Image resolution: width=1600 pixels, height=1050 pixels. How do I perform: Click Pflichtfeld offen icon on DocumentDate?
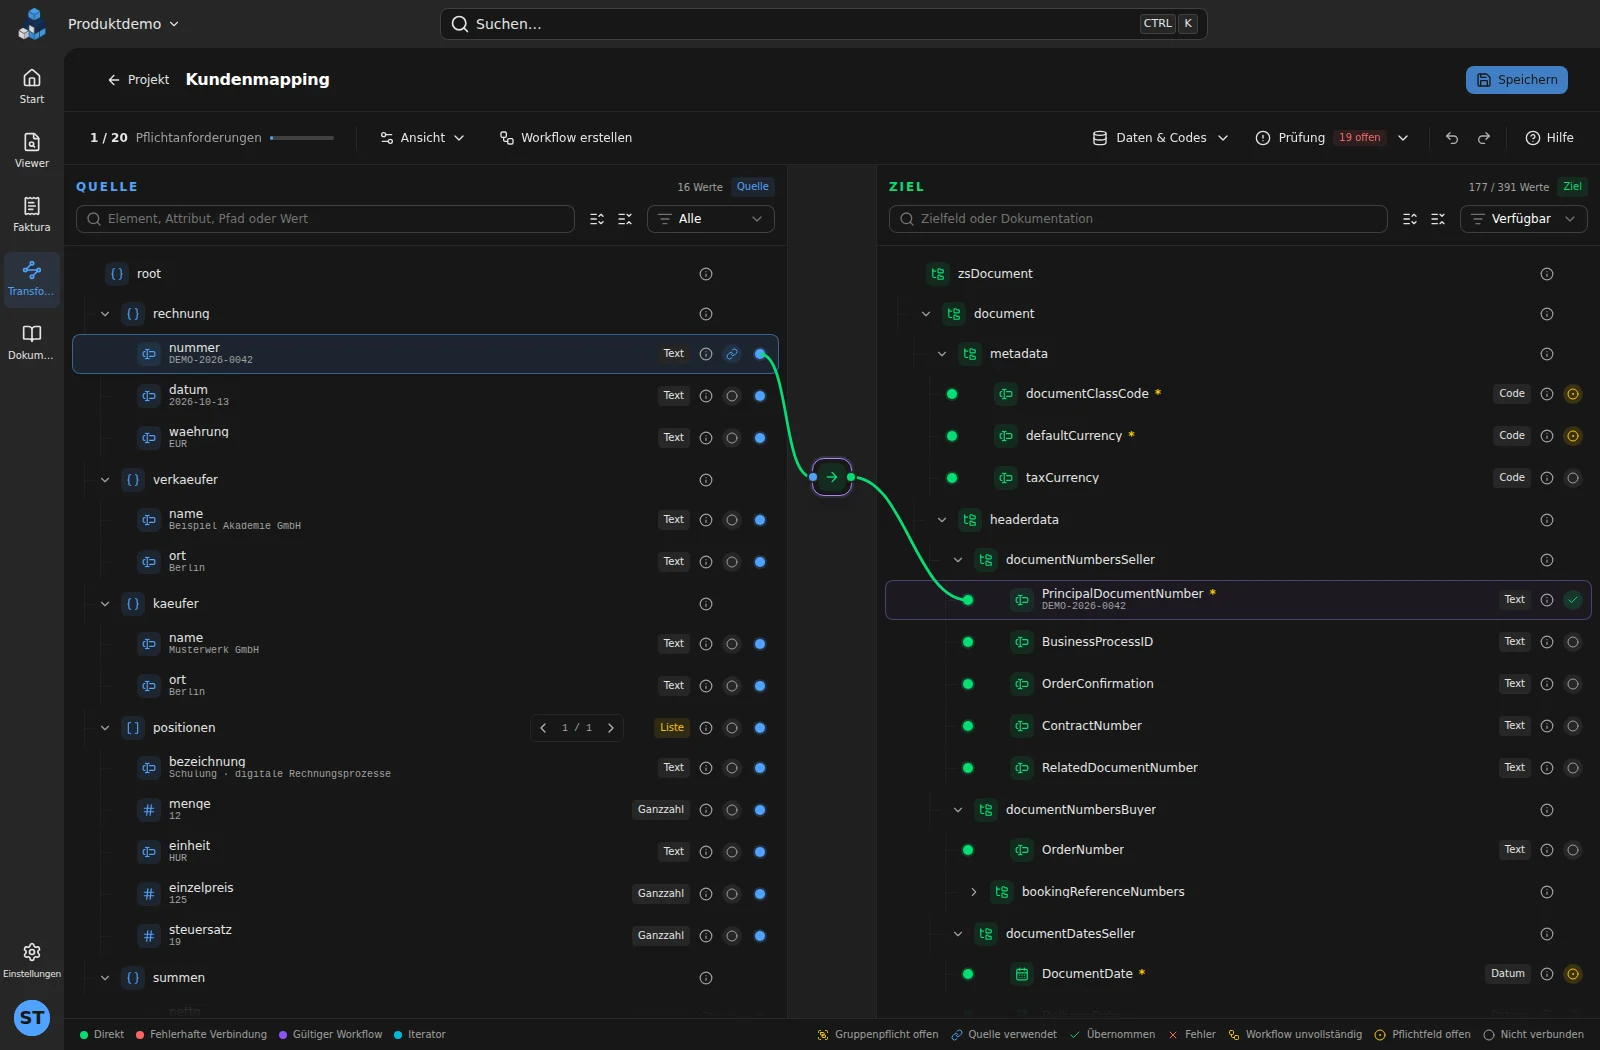pyautogui.click(x=1573, y=974)
